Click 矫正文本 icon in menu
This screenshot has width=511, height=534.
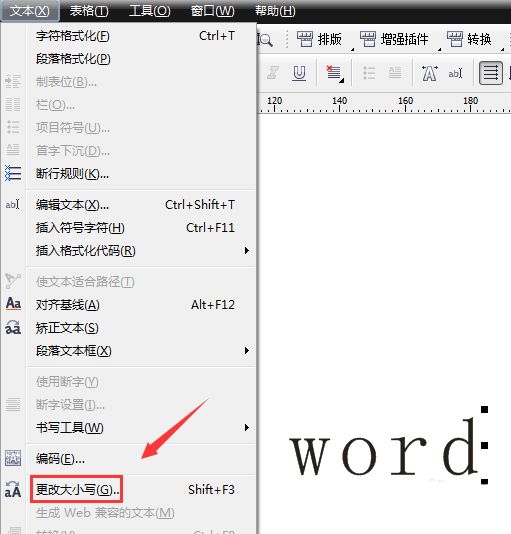(x=13, y=327)
